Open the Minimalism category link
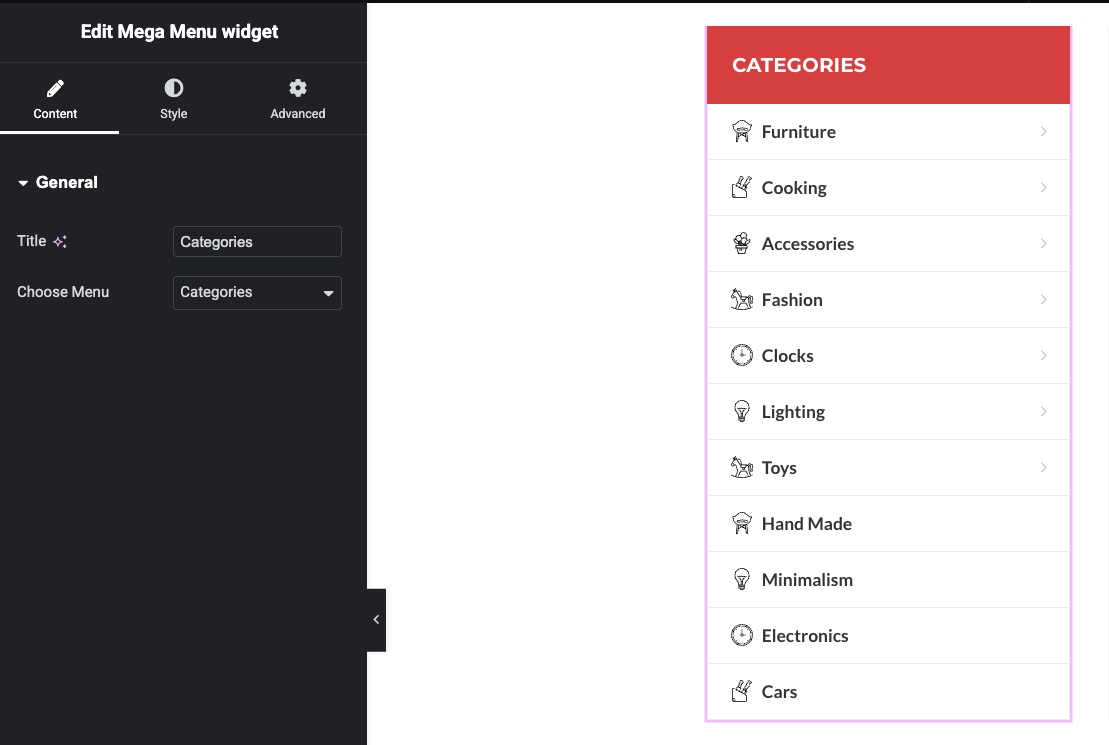Viewport: 1109px width, 745px height. [806, 580]
